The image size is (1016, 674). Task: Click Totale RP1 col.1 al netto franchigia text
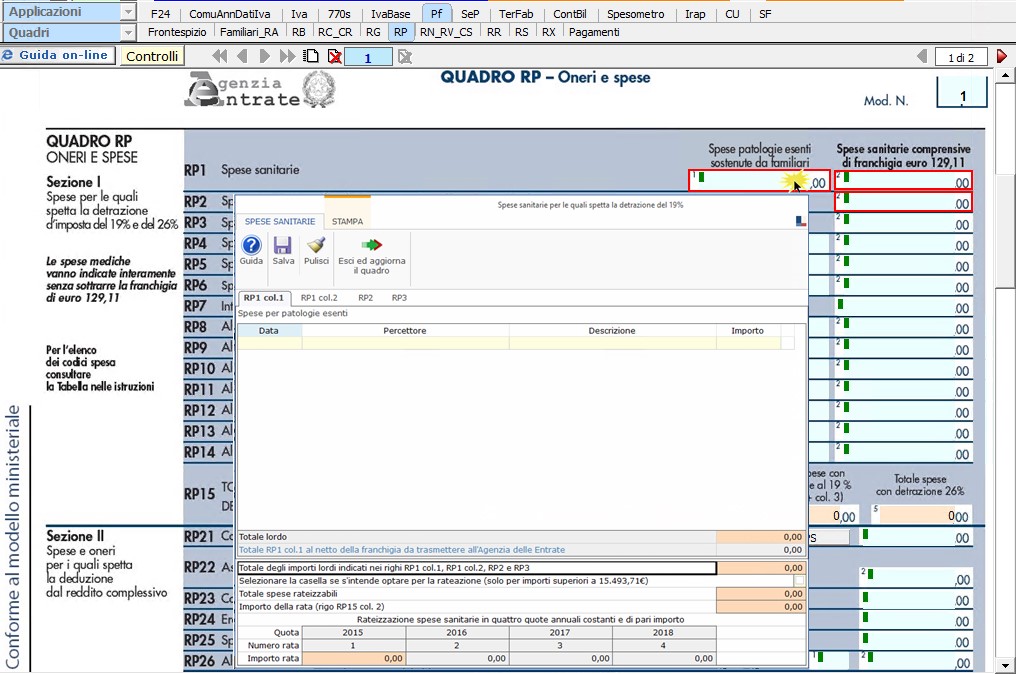(402, 550)
